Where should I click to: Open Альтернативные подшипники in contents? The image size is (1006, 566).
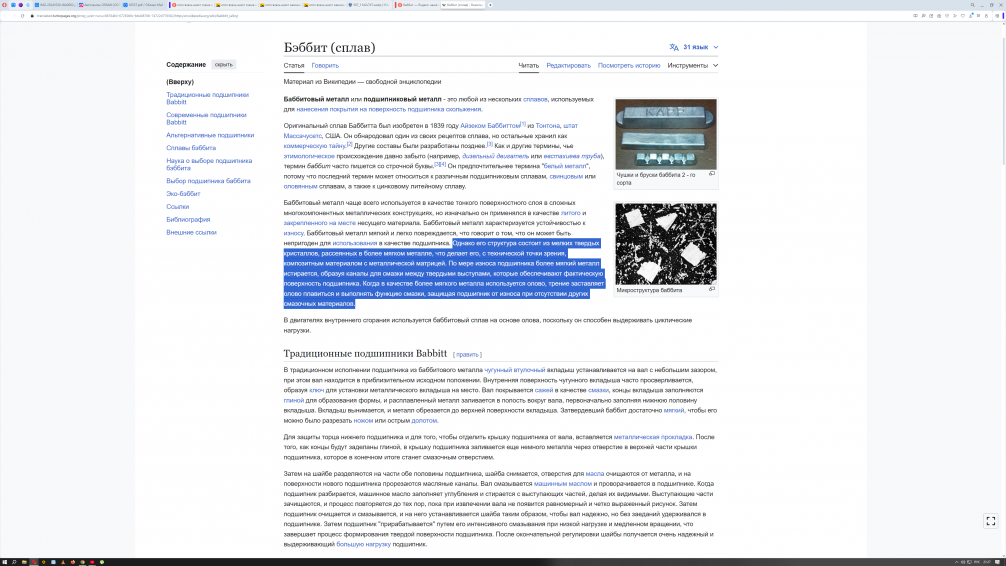[x=210, y=135]
